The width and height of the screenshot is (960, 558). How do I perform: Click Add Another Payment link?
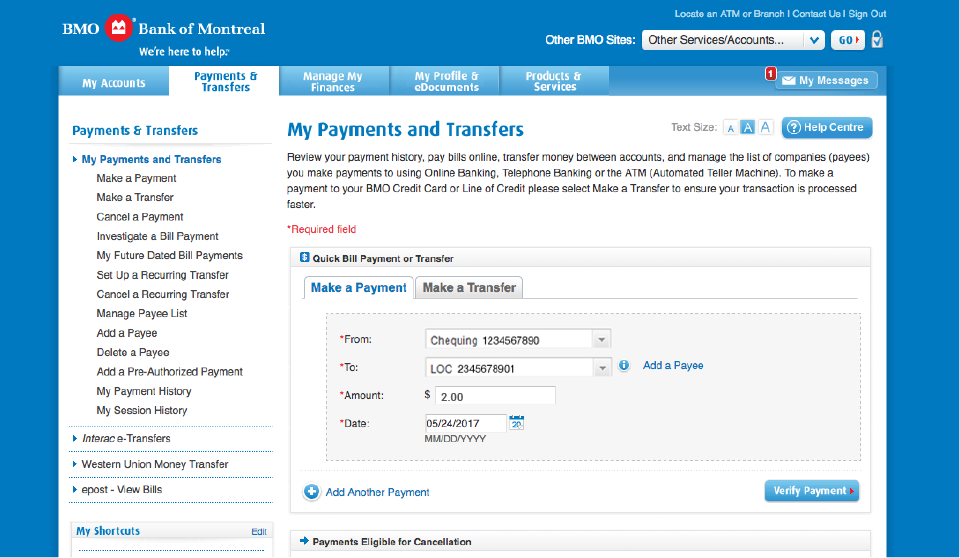(x=377, y=492)
